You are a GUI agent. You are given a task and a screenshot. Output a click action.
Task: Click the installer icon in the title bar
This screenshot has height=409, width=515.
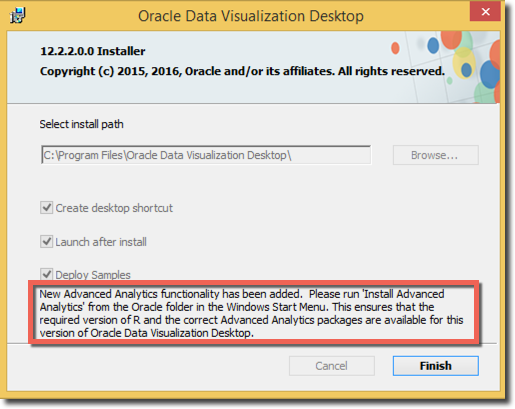pos(18,15)
